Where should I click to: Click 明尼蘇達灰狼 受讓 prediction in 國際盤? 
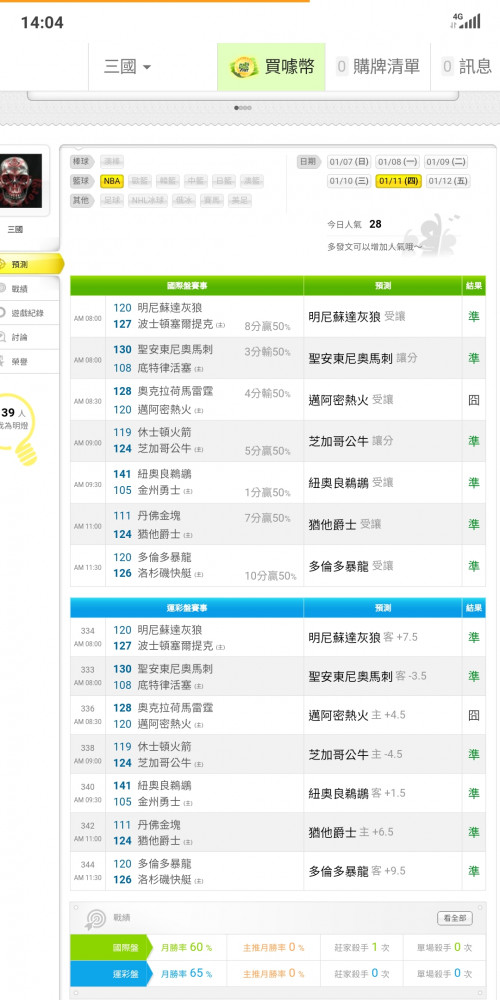357,316
